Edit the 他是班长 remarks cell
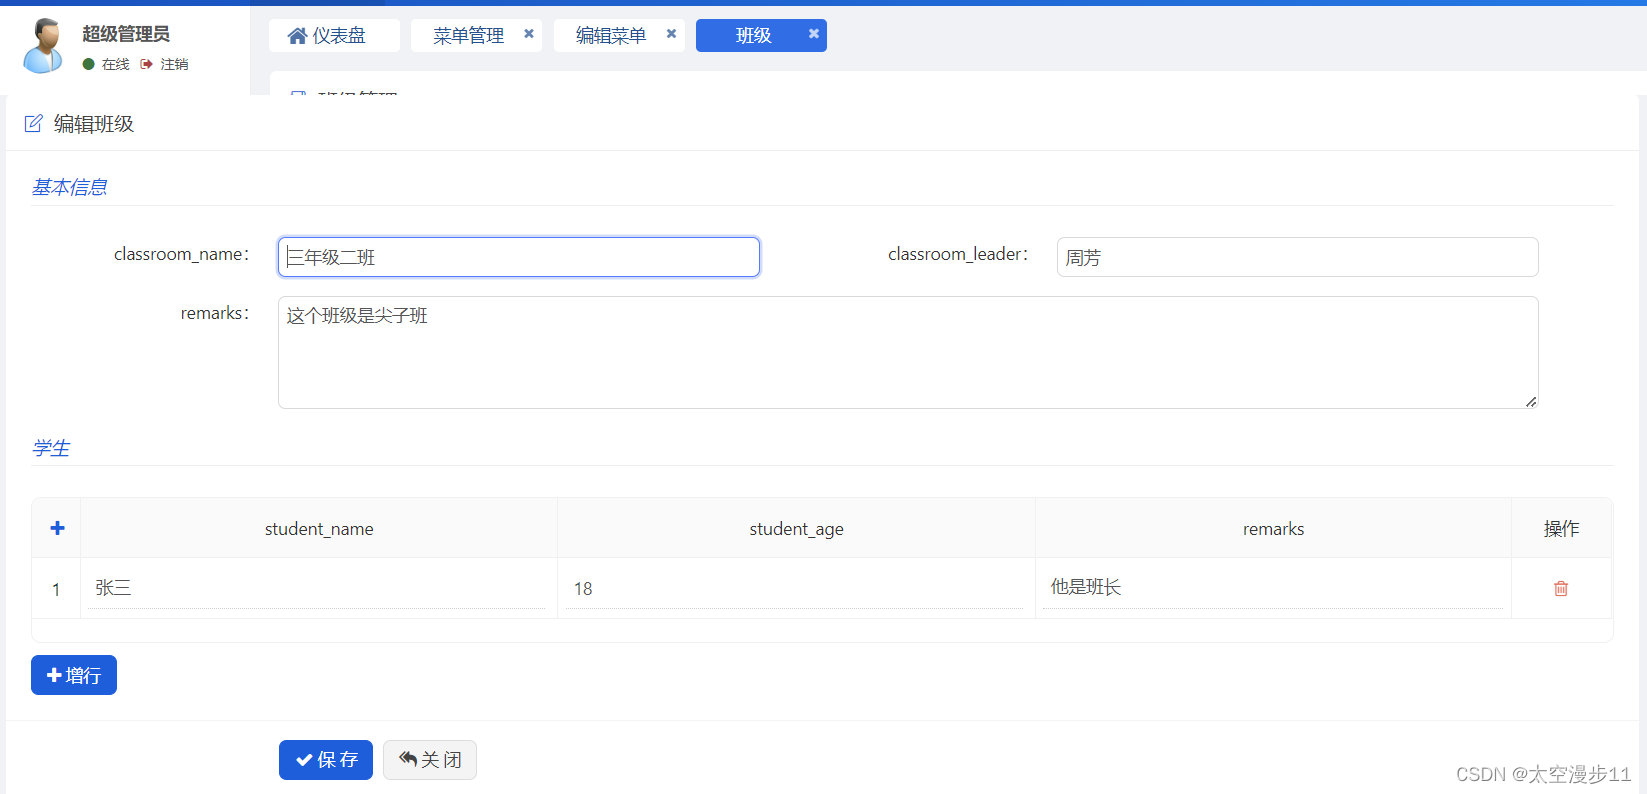 click(1272, 588)
